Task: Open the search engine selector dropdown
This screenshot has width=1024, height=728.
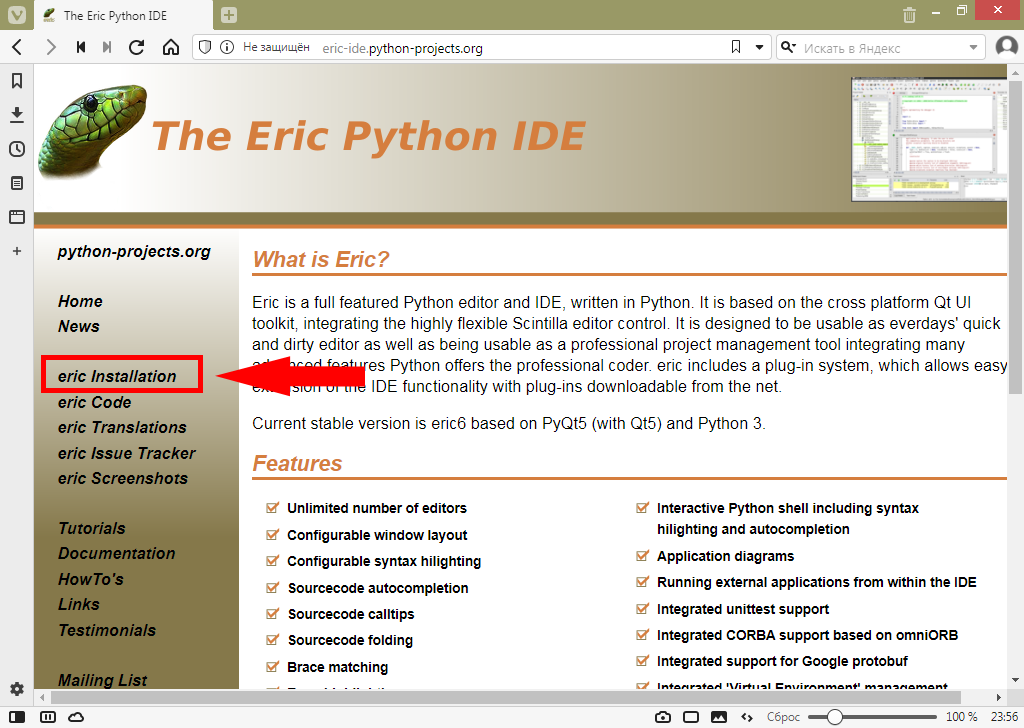Action: 788,47
